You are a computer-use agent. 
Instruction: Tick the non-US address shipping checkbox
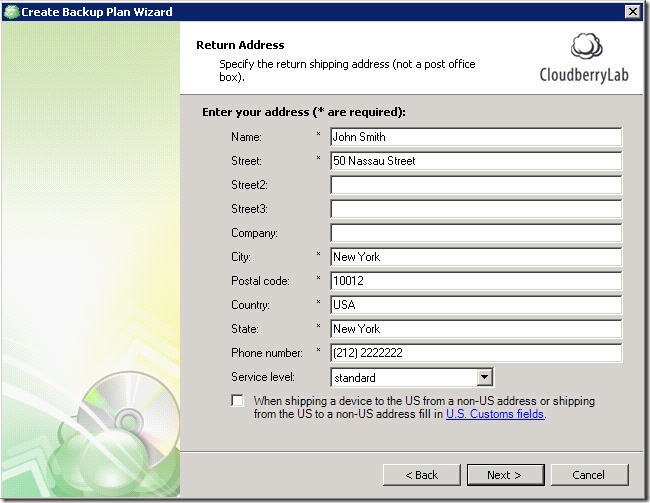pos(238,401)
